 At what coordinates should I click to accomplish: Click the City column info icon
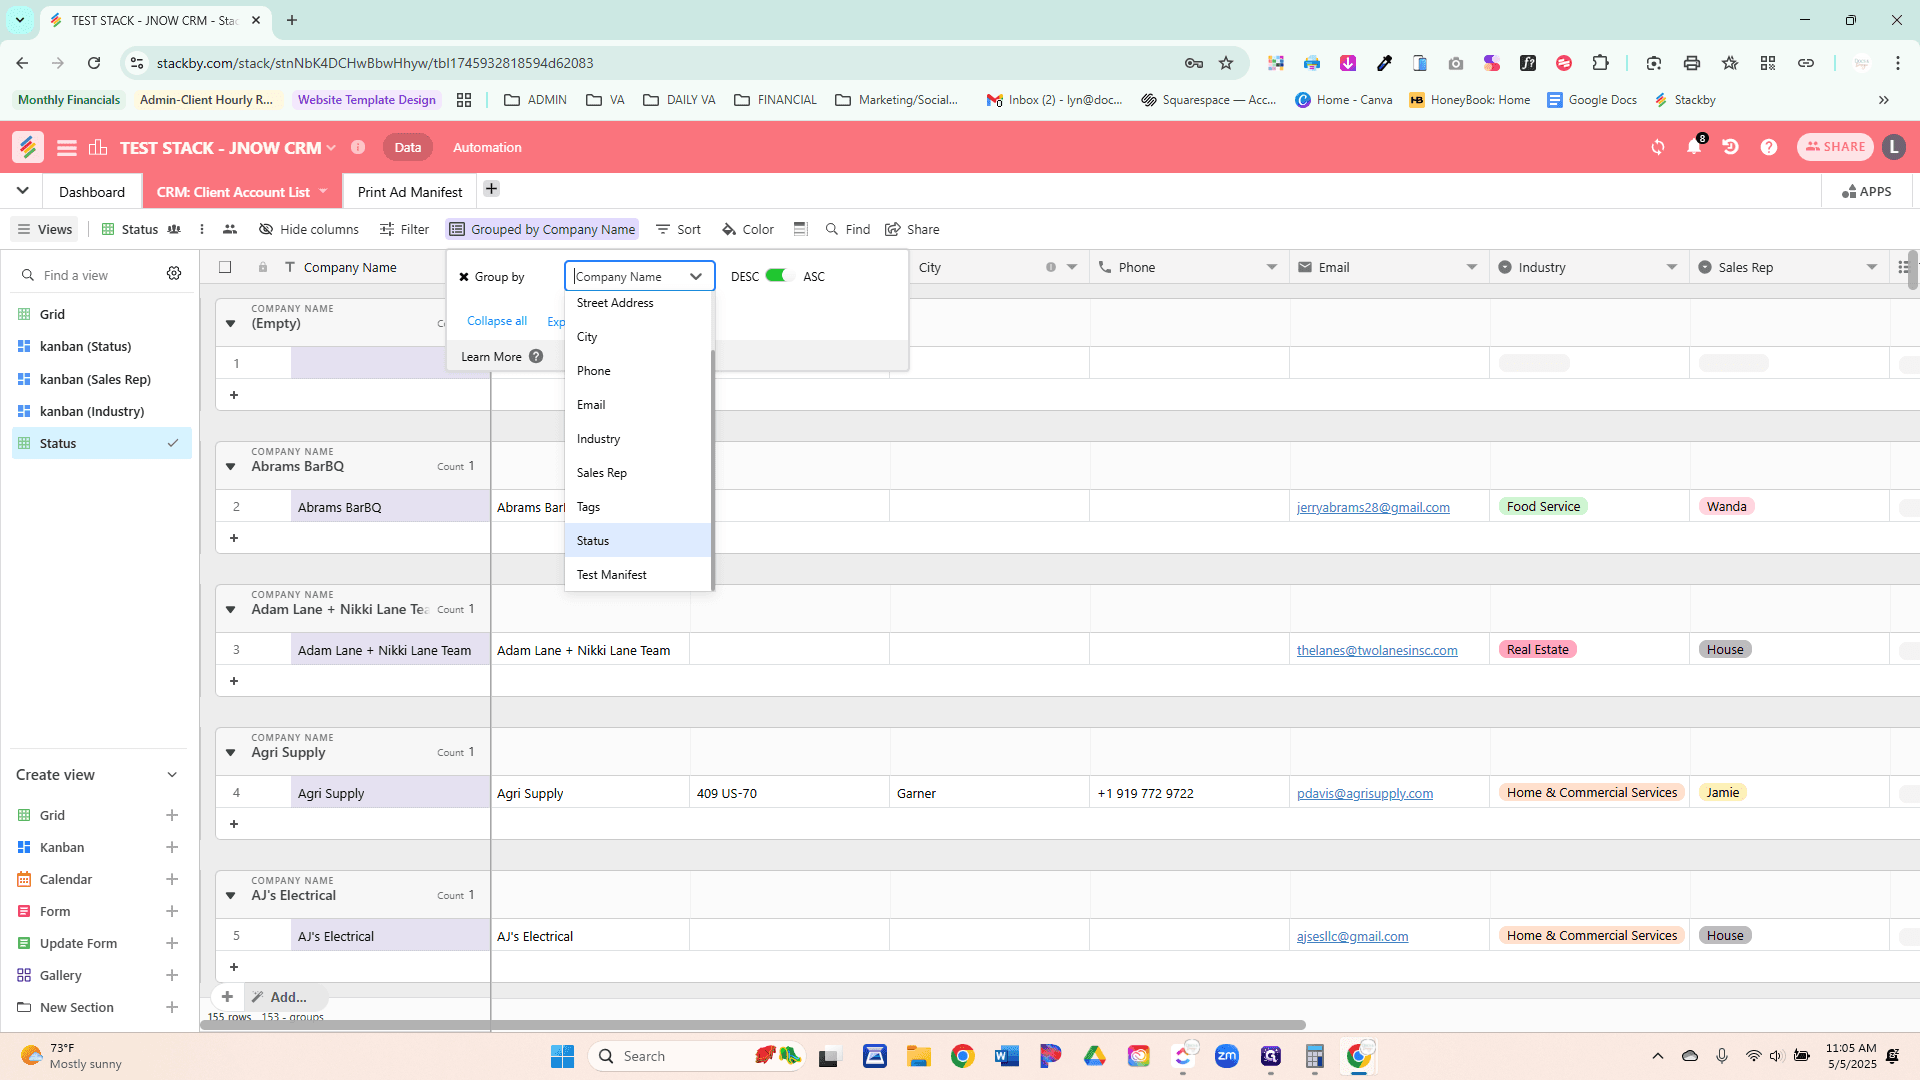1051,267
